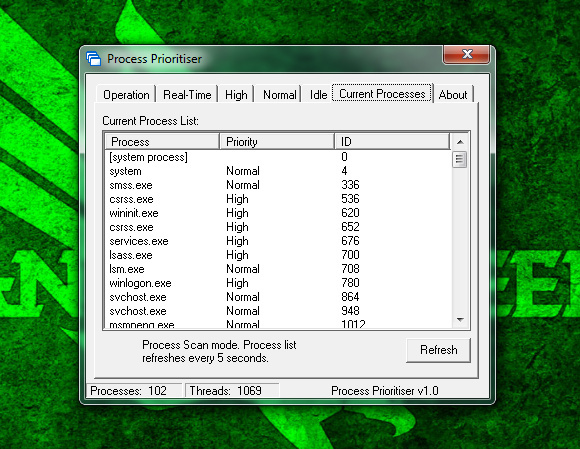Close the Process Prioritiser window
This screenshot has height=449, width=580.
pyautogui.click(x=467, y=54)
